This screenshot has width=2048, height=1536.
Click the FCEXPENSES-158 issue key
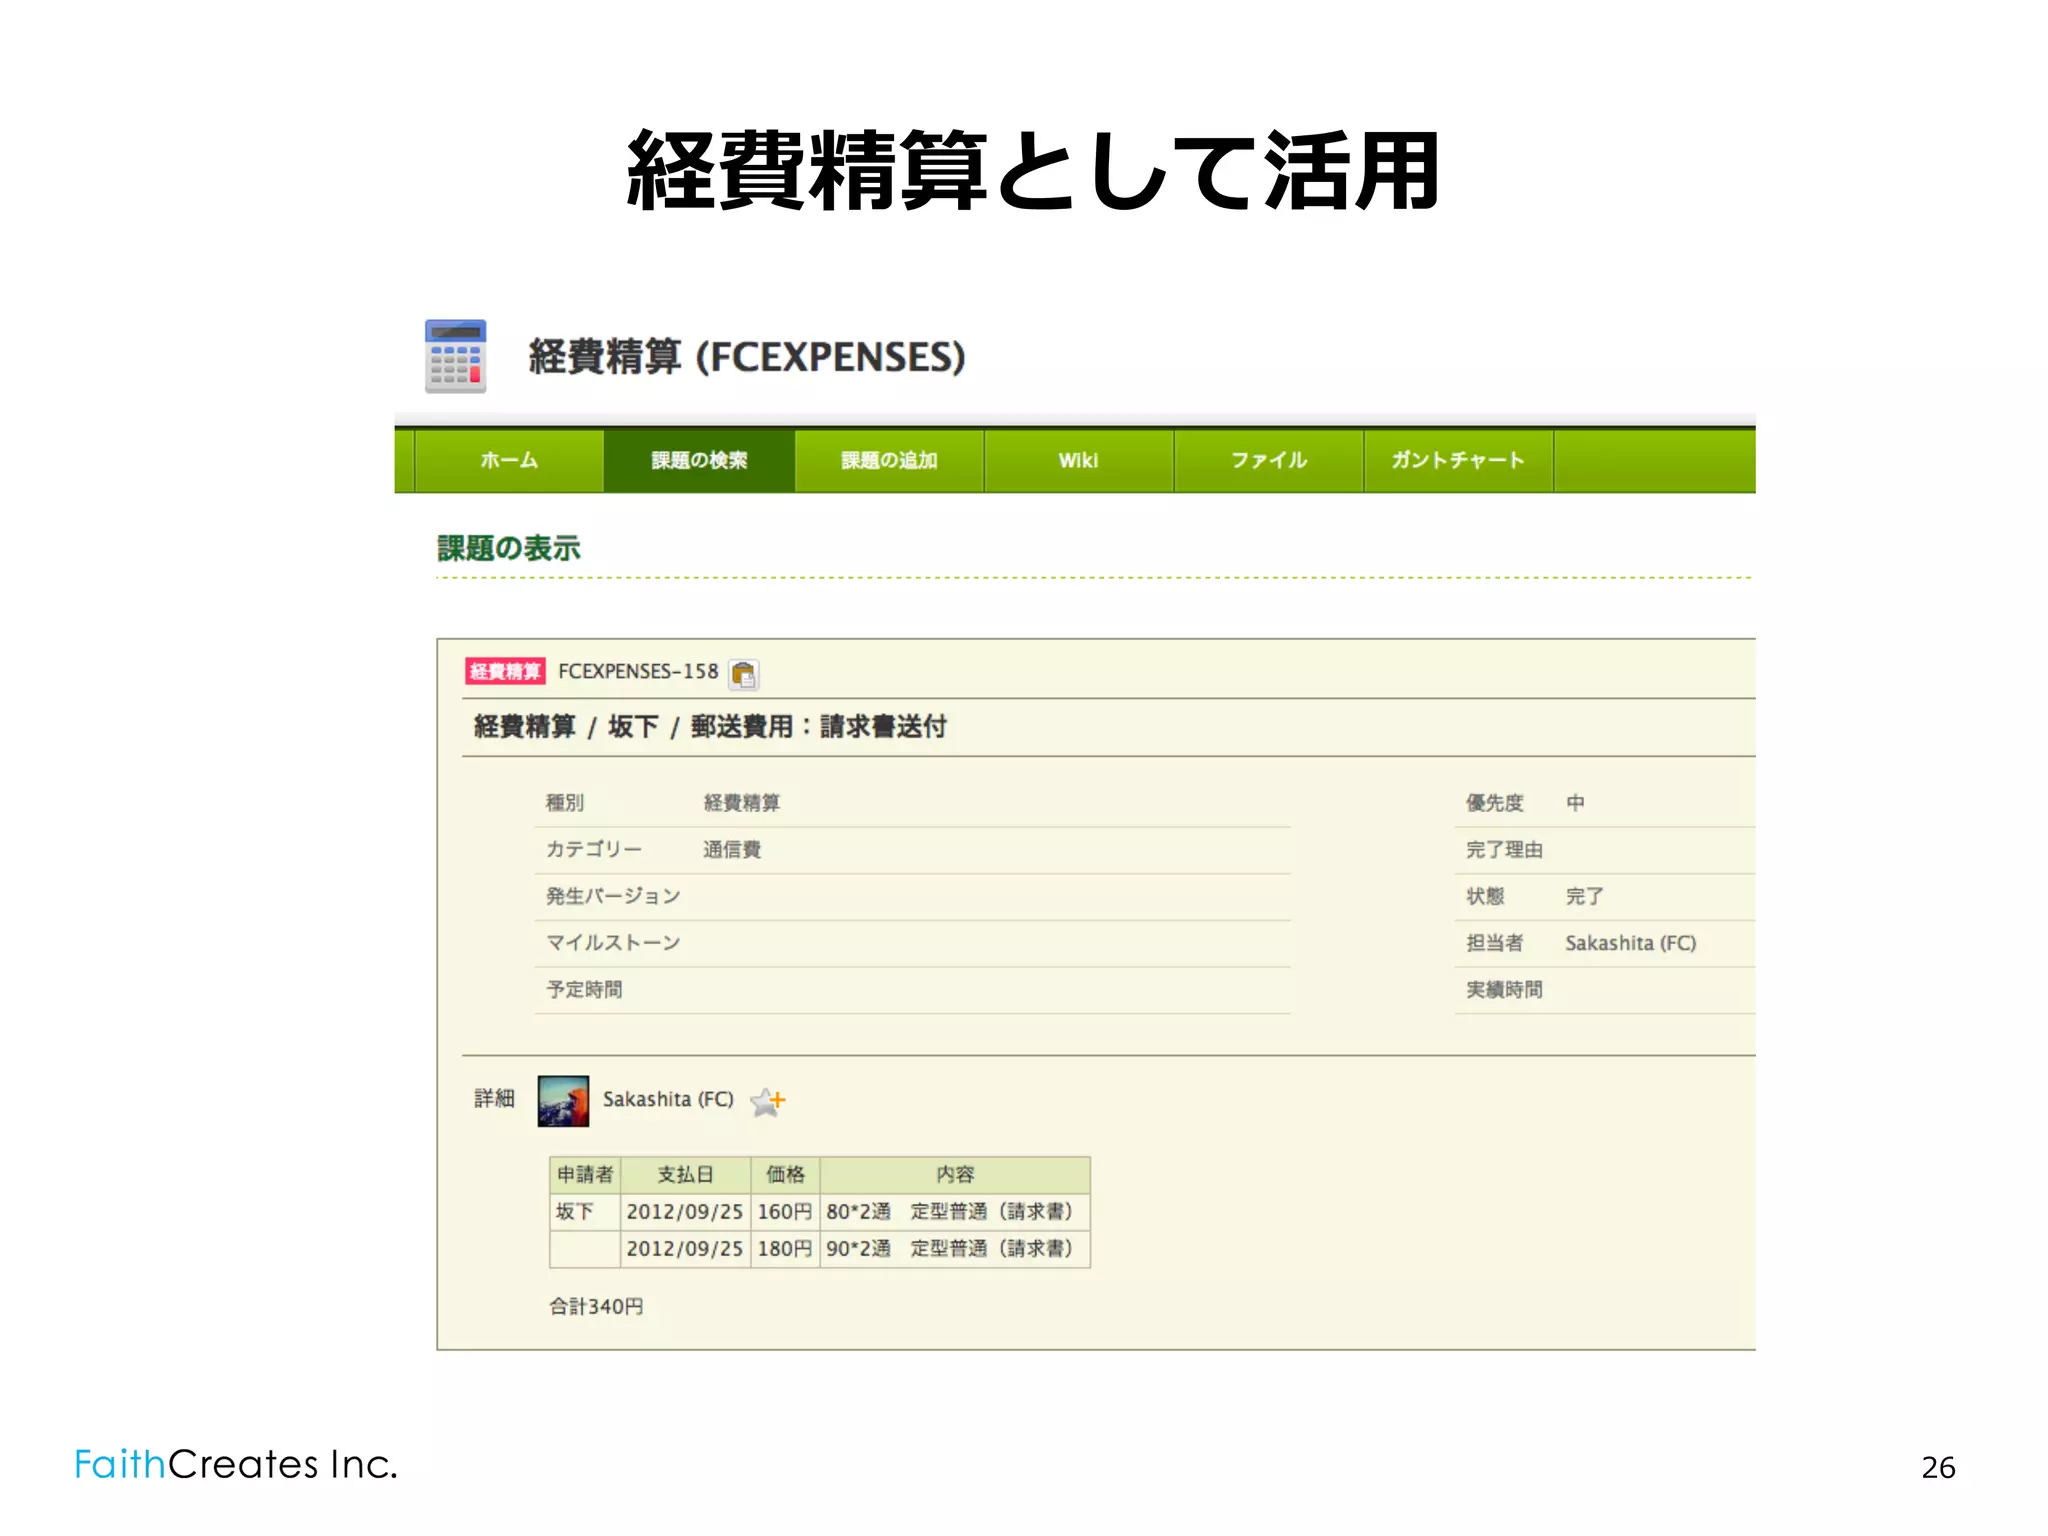click(638, 671)
